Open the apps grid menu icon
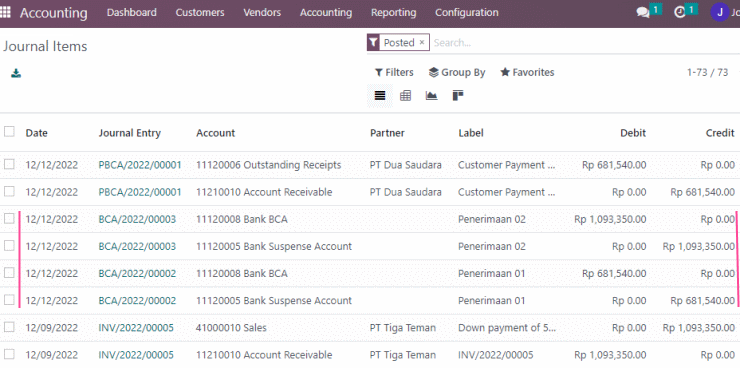 pyautogui.click(x=5, y=13)
